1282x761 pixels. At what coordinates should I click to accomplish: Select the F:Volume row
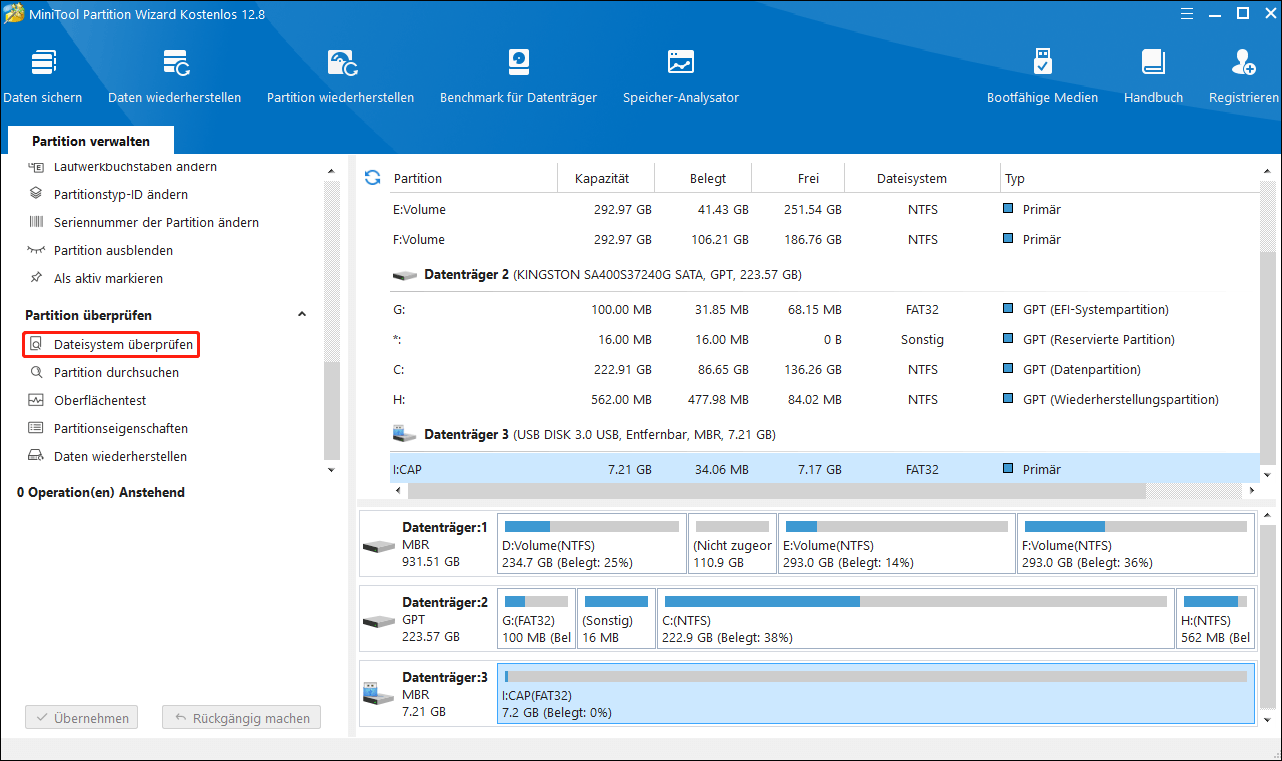point(825,240)
